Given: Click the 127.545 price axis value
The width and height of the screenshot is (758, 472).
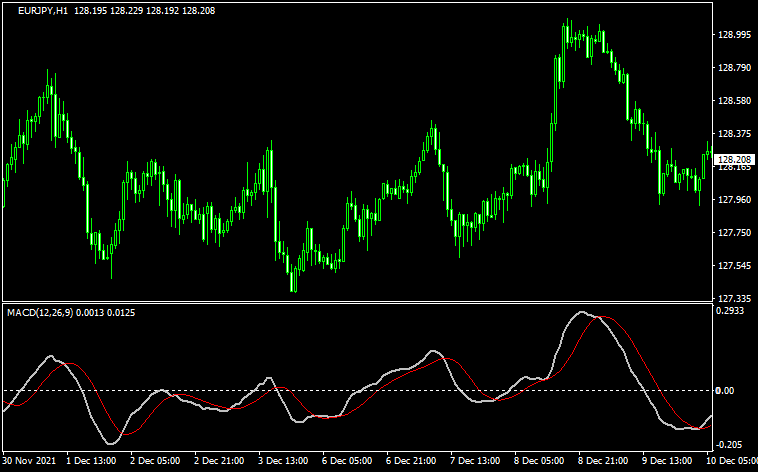Looking at the screenshot, I should (x=735, y=266).
